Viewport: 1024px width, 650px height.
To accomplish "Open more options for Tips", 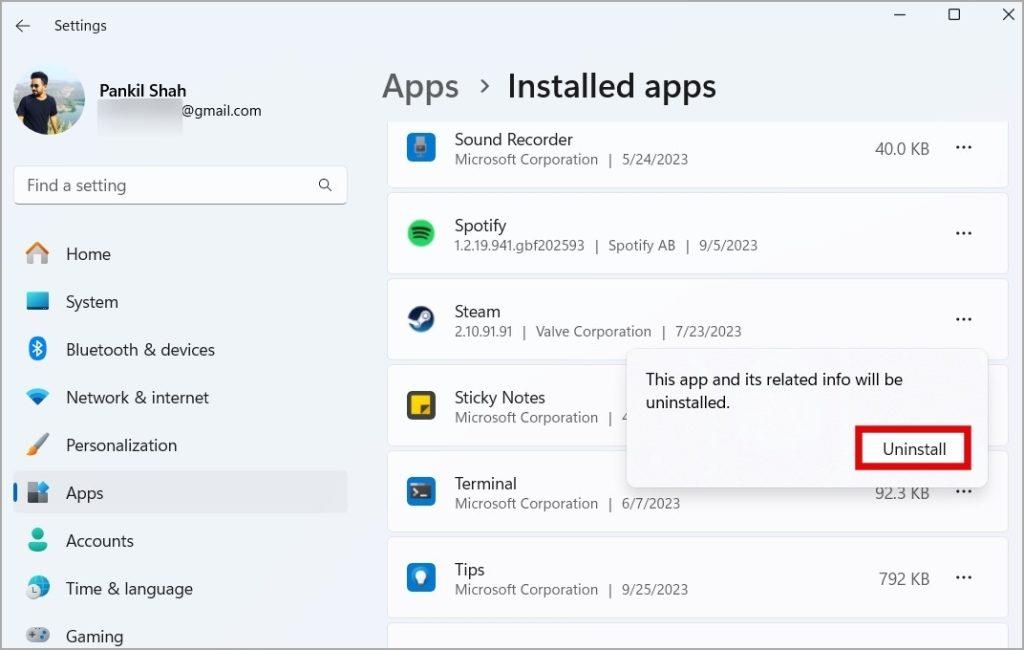I will tap(963, 577).
